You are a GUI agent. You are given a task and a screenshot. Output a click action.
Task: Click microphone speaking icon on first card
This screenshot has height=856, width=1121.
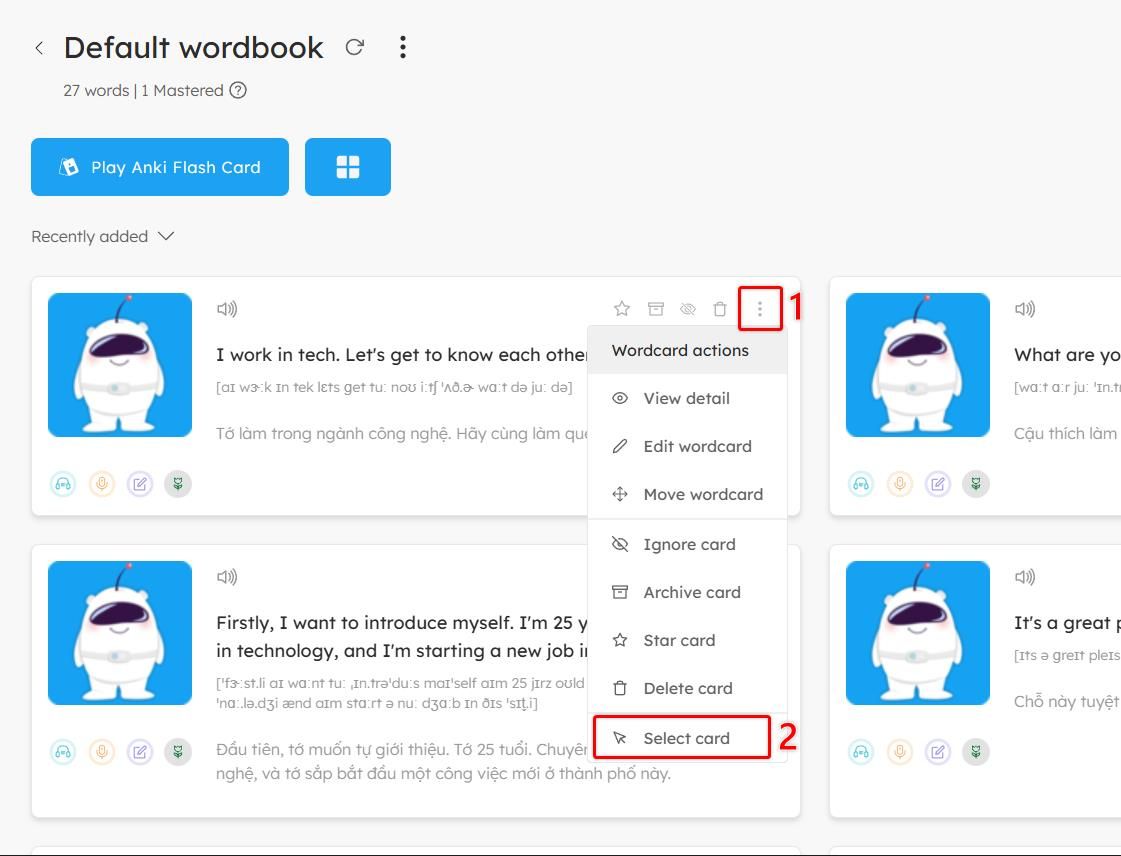coord(101,484)
